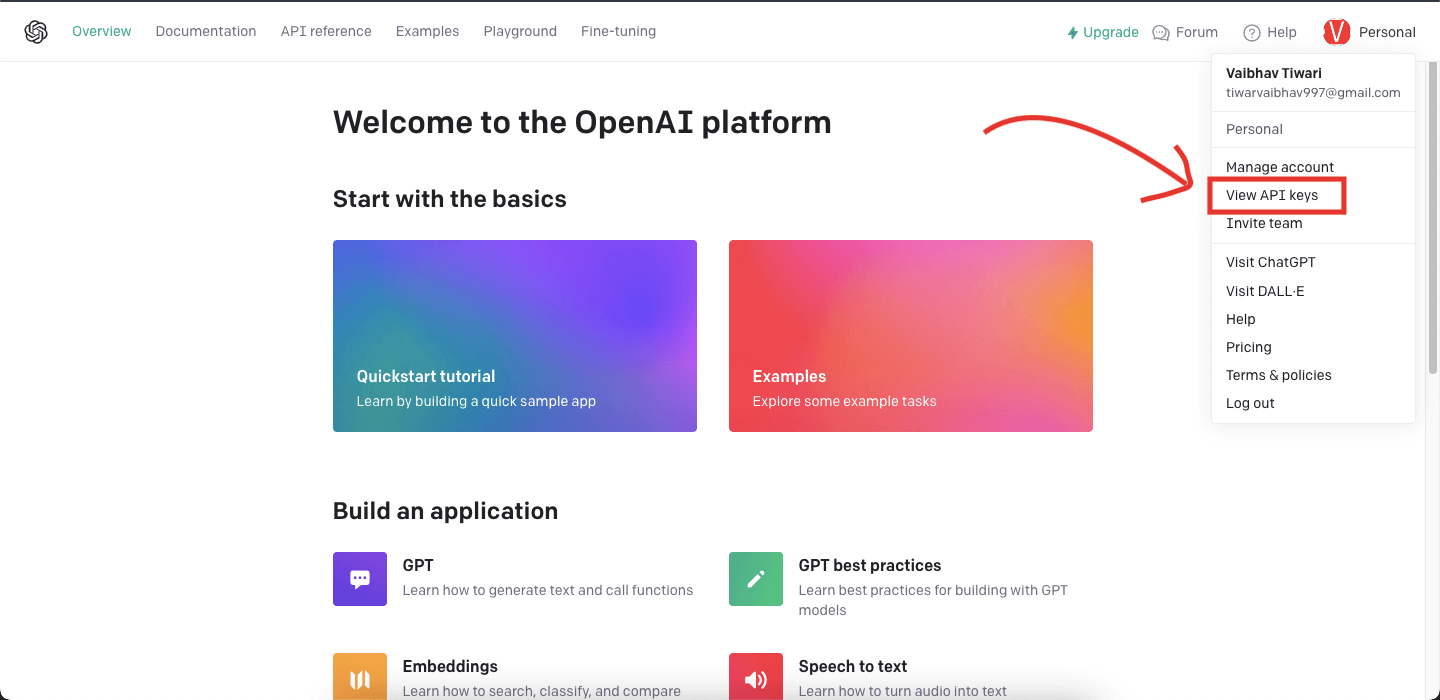Click the Upgrade link
This screenshot has width=1440, height=700.
click(x=1103, y=32)
